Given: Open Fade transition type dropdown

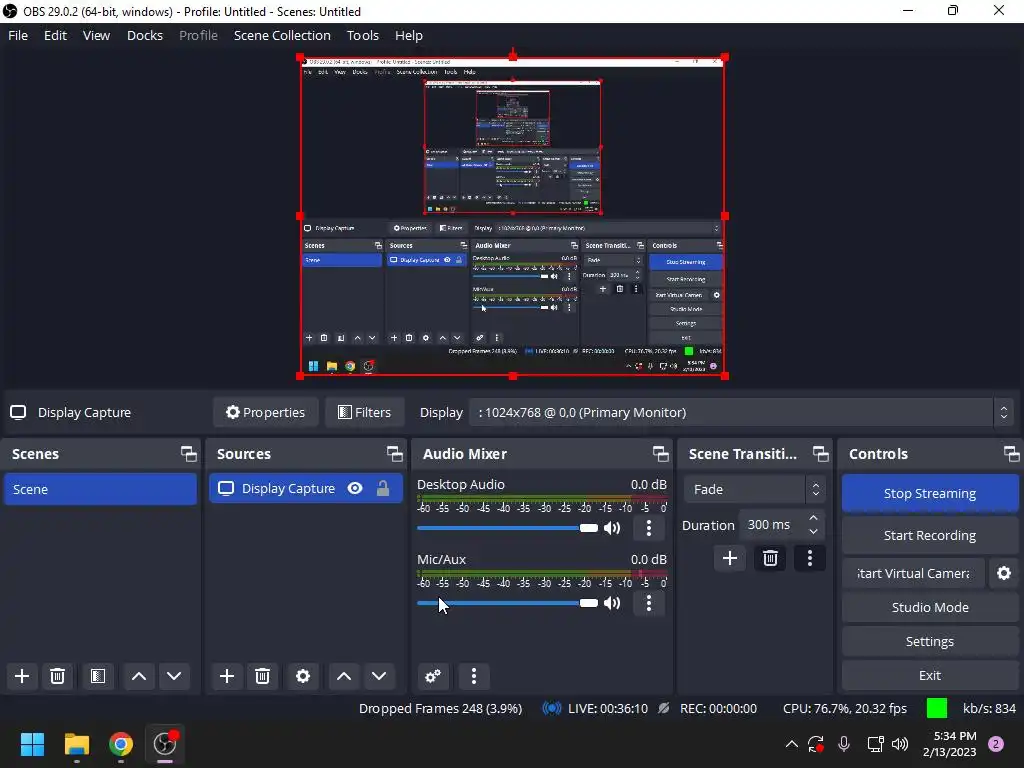Looking at the screenshot, I should (x=754, y=489).
